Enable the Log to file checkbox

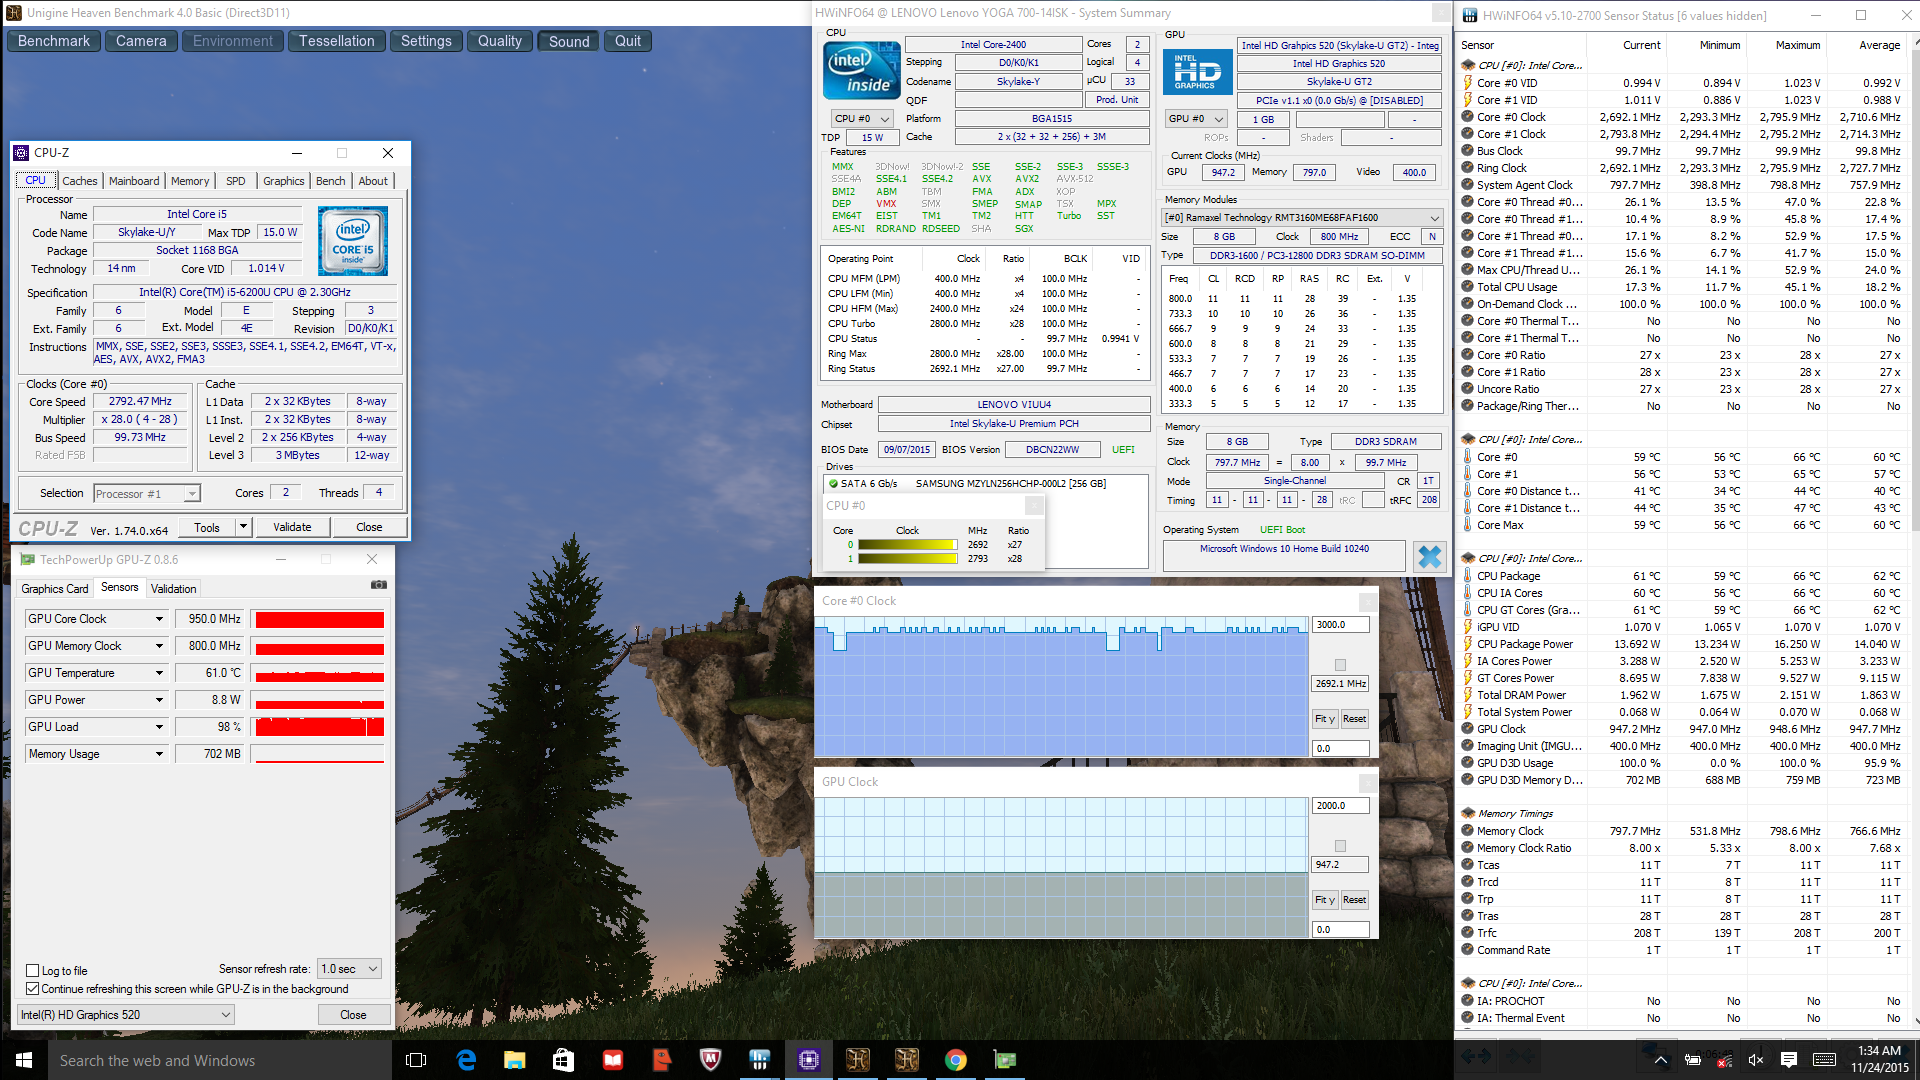33,971
